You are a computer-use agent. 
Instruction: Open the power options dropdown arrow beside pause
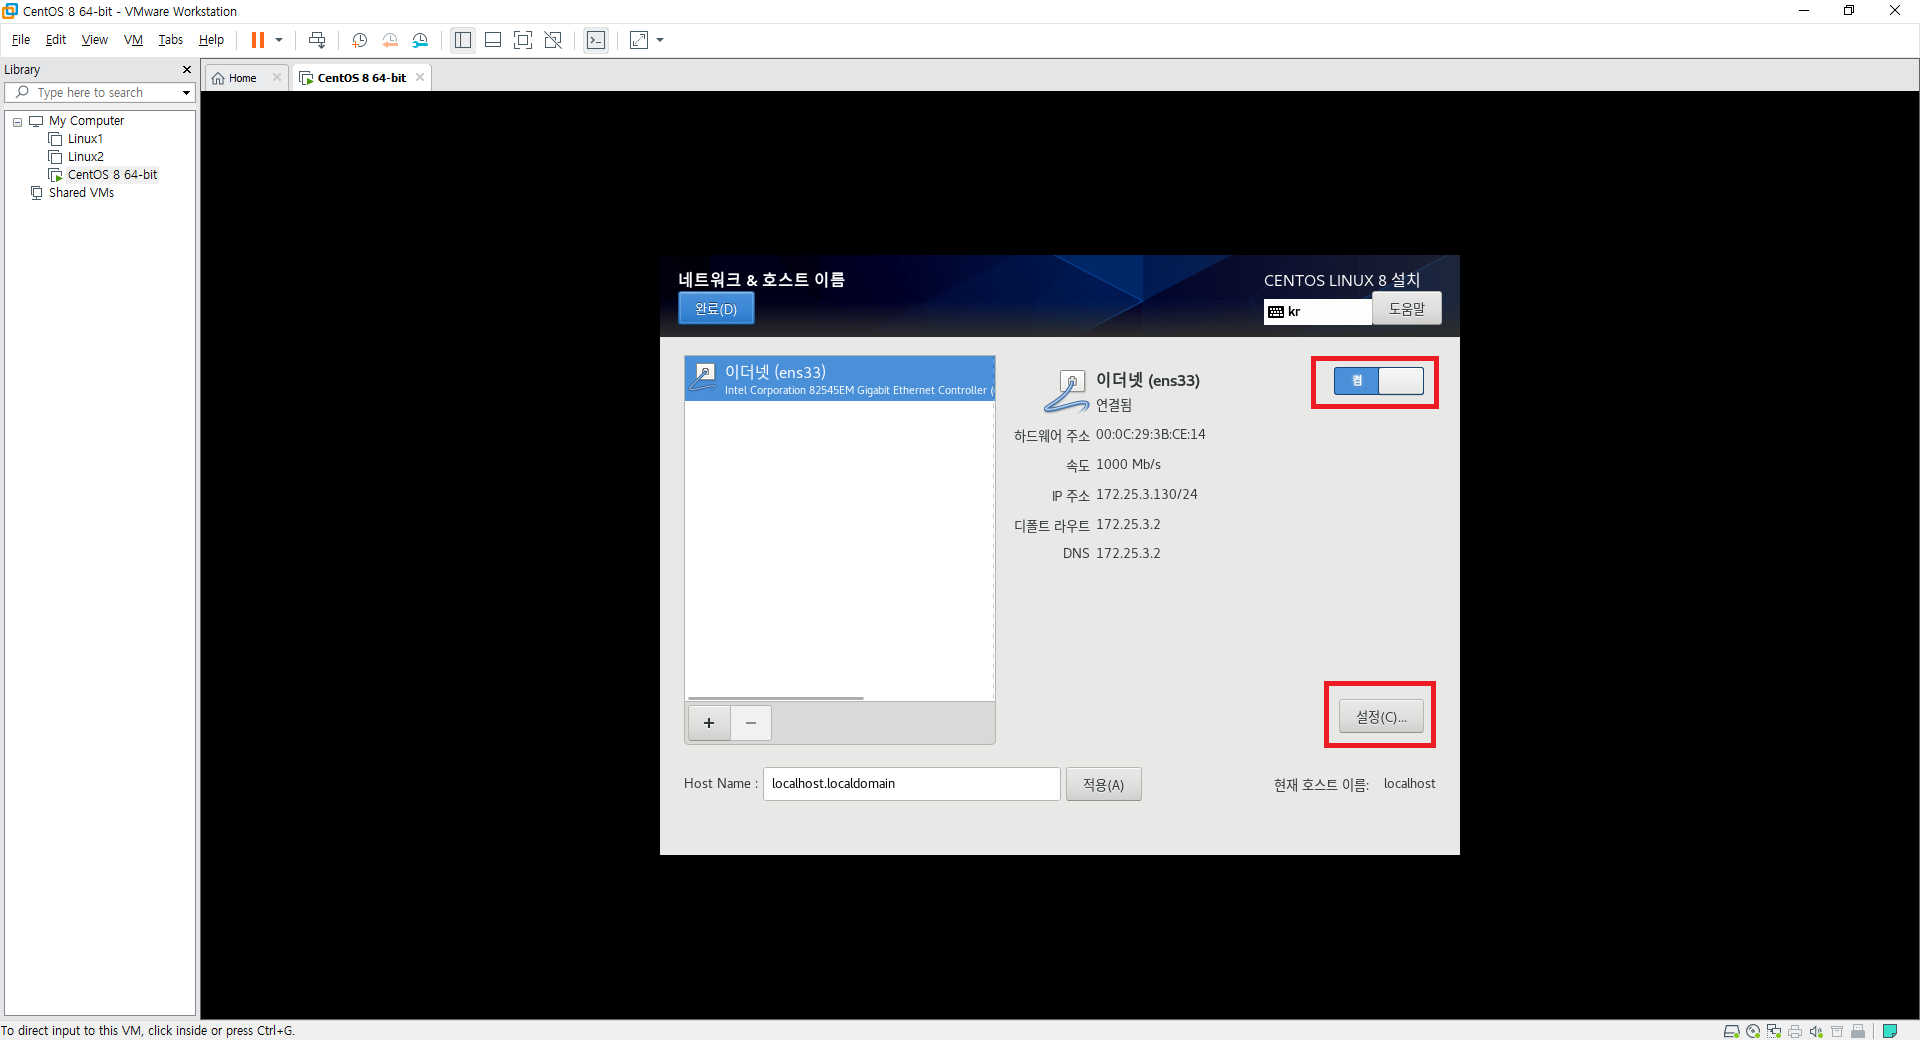coord(279,40)
